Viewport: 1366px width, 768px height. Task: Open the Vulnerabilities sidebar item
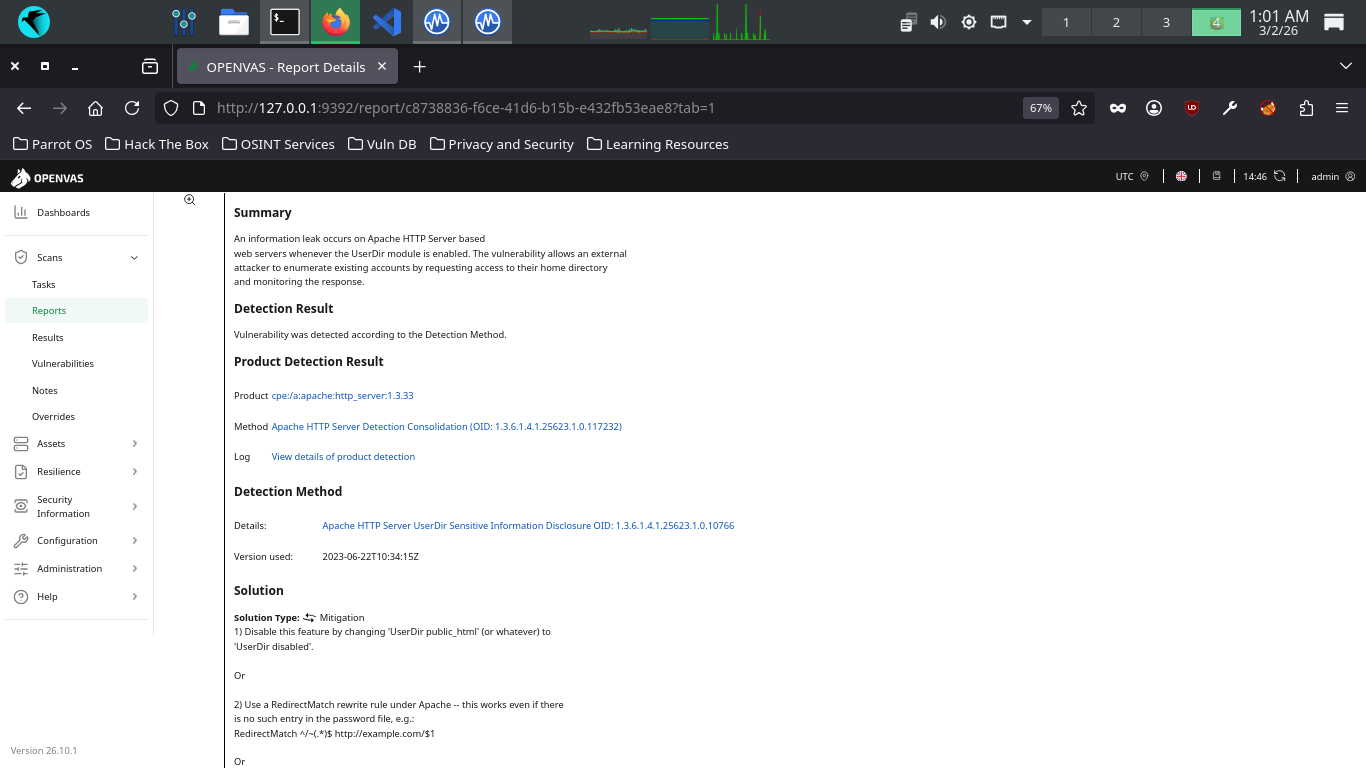63,364
